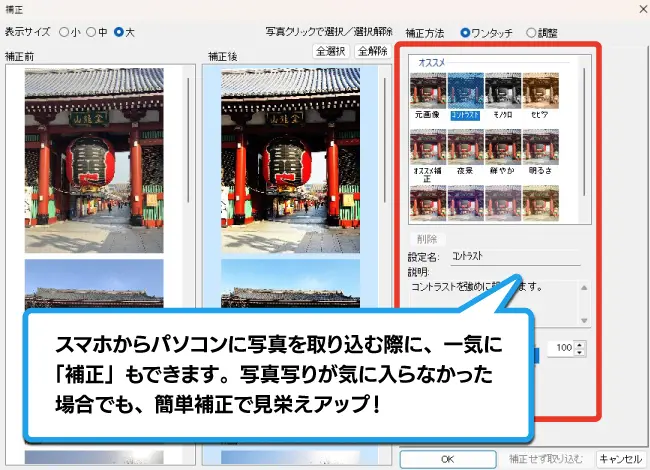
Task: Select the 中 display size radio button
Action: 91,32
